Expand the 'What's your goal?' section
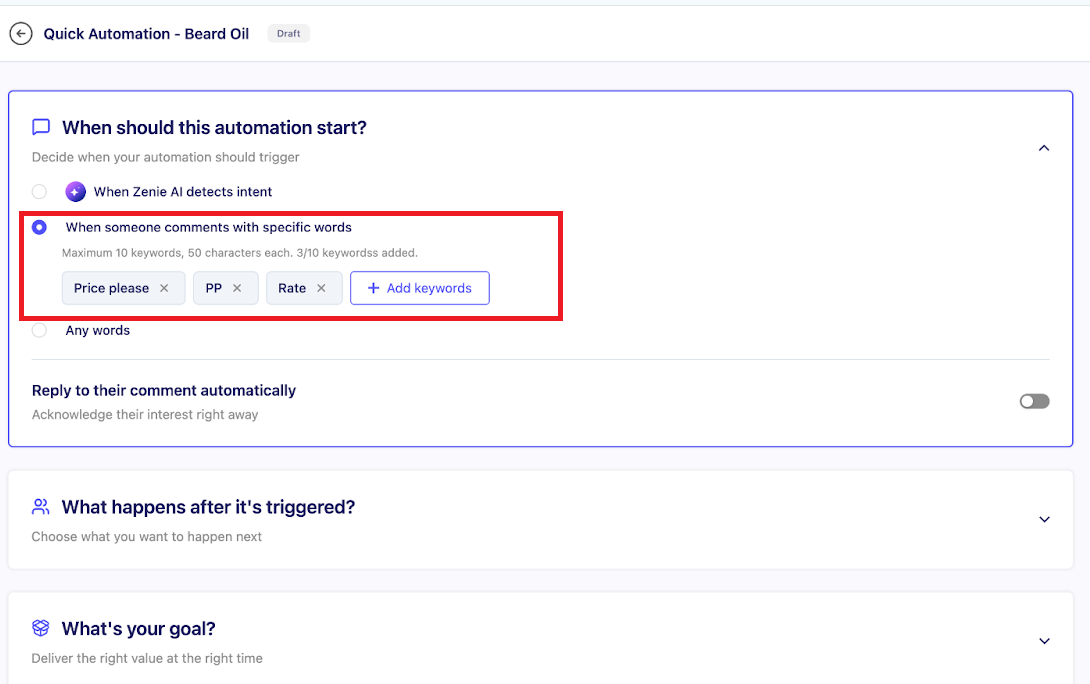1090x684 pixels. click(1043, 641)
